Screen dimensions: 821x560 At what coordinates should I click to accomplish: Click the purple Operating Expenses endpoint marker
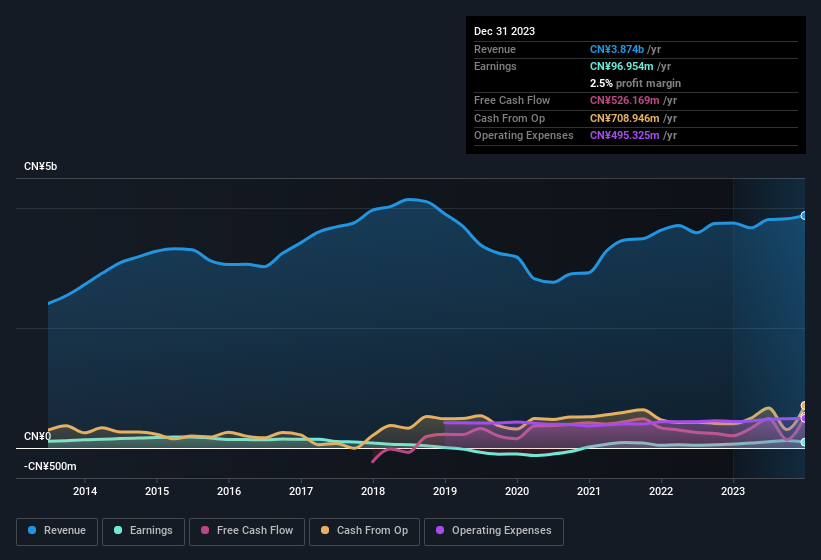click(804, 418)
